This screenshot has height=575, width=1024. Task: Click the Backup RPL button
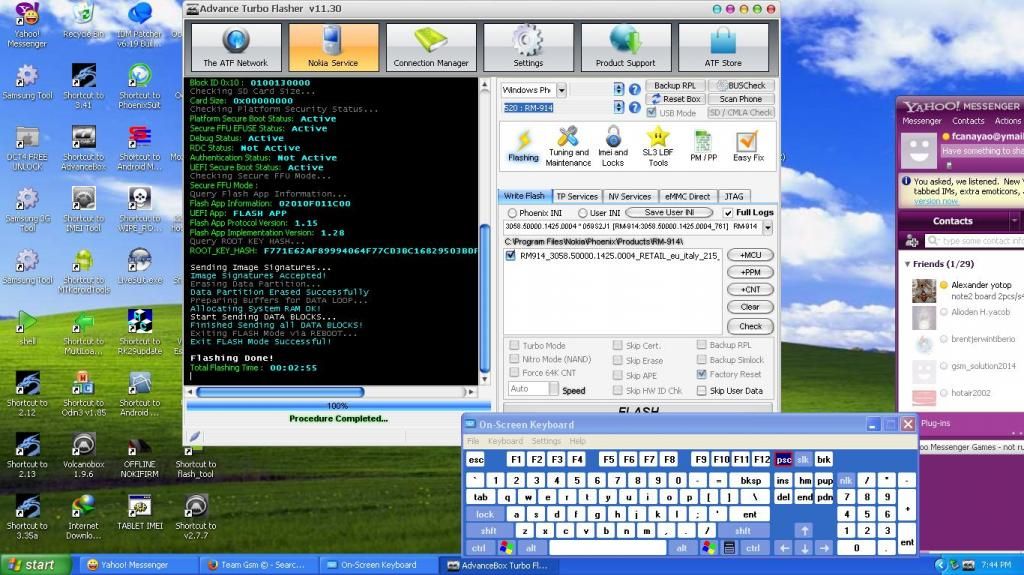tap(675, 86)
